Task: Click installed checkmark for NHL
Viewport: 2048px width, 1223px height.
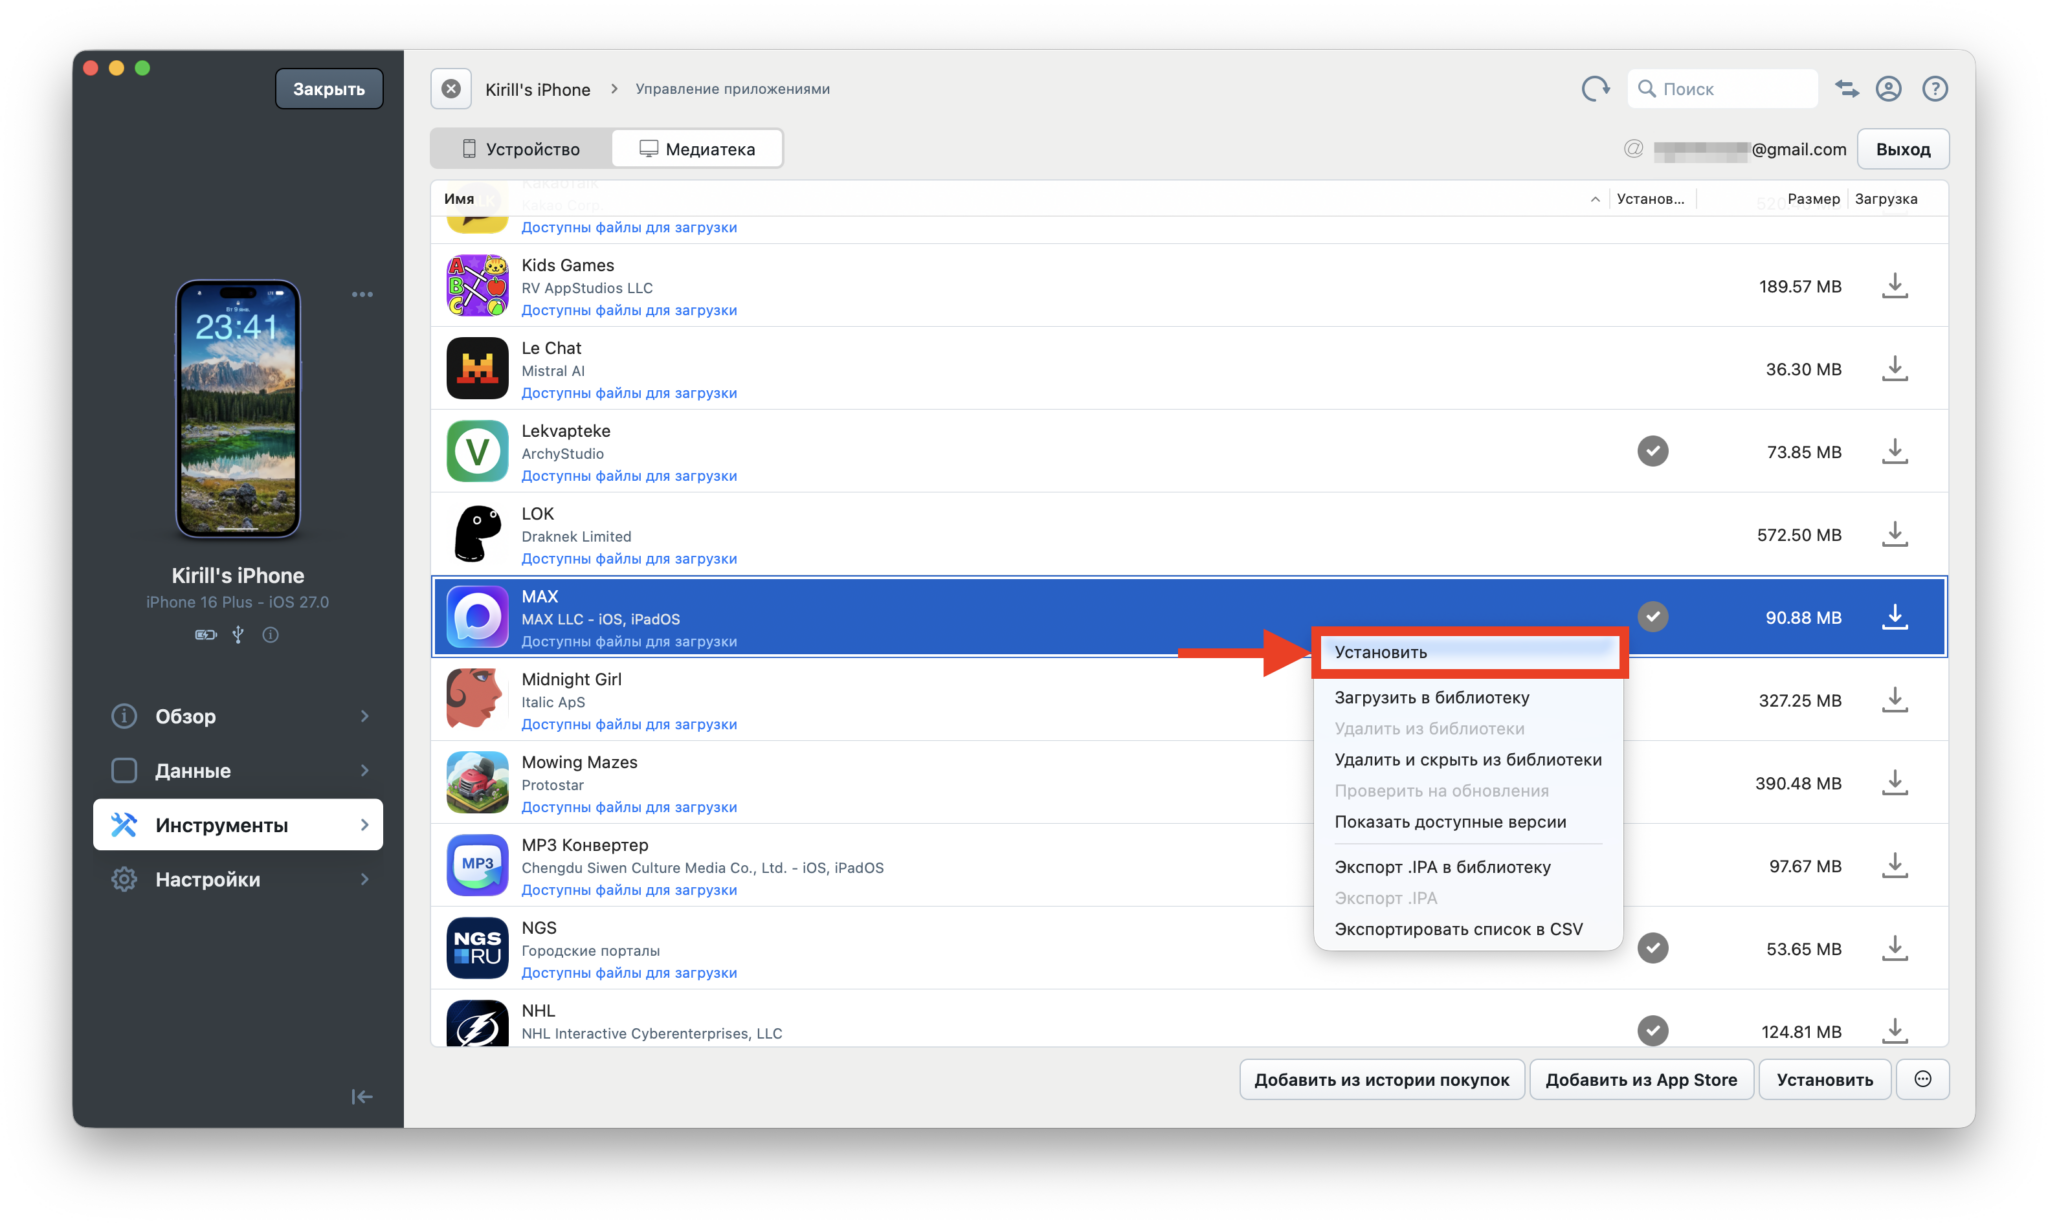Action: [1652, 1030]
